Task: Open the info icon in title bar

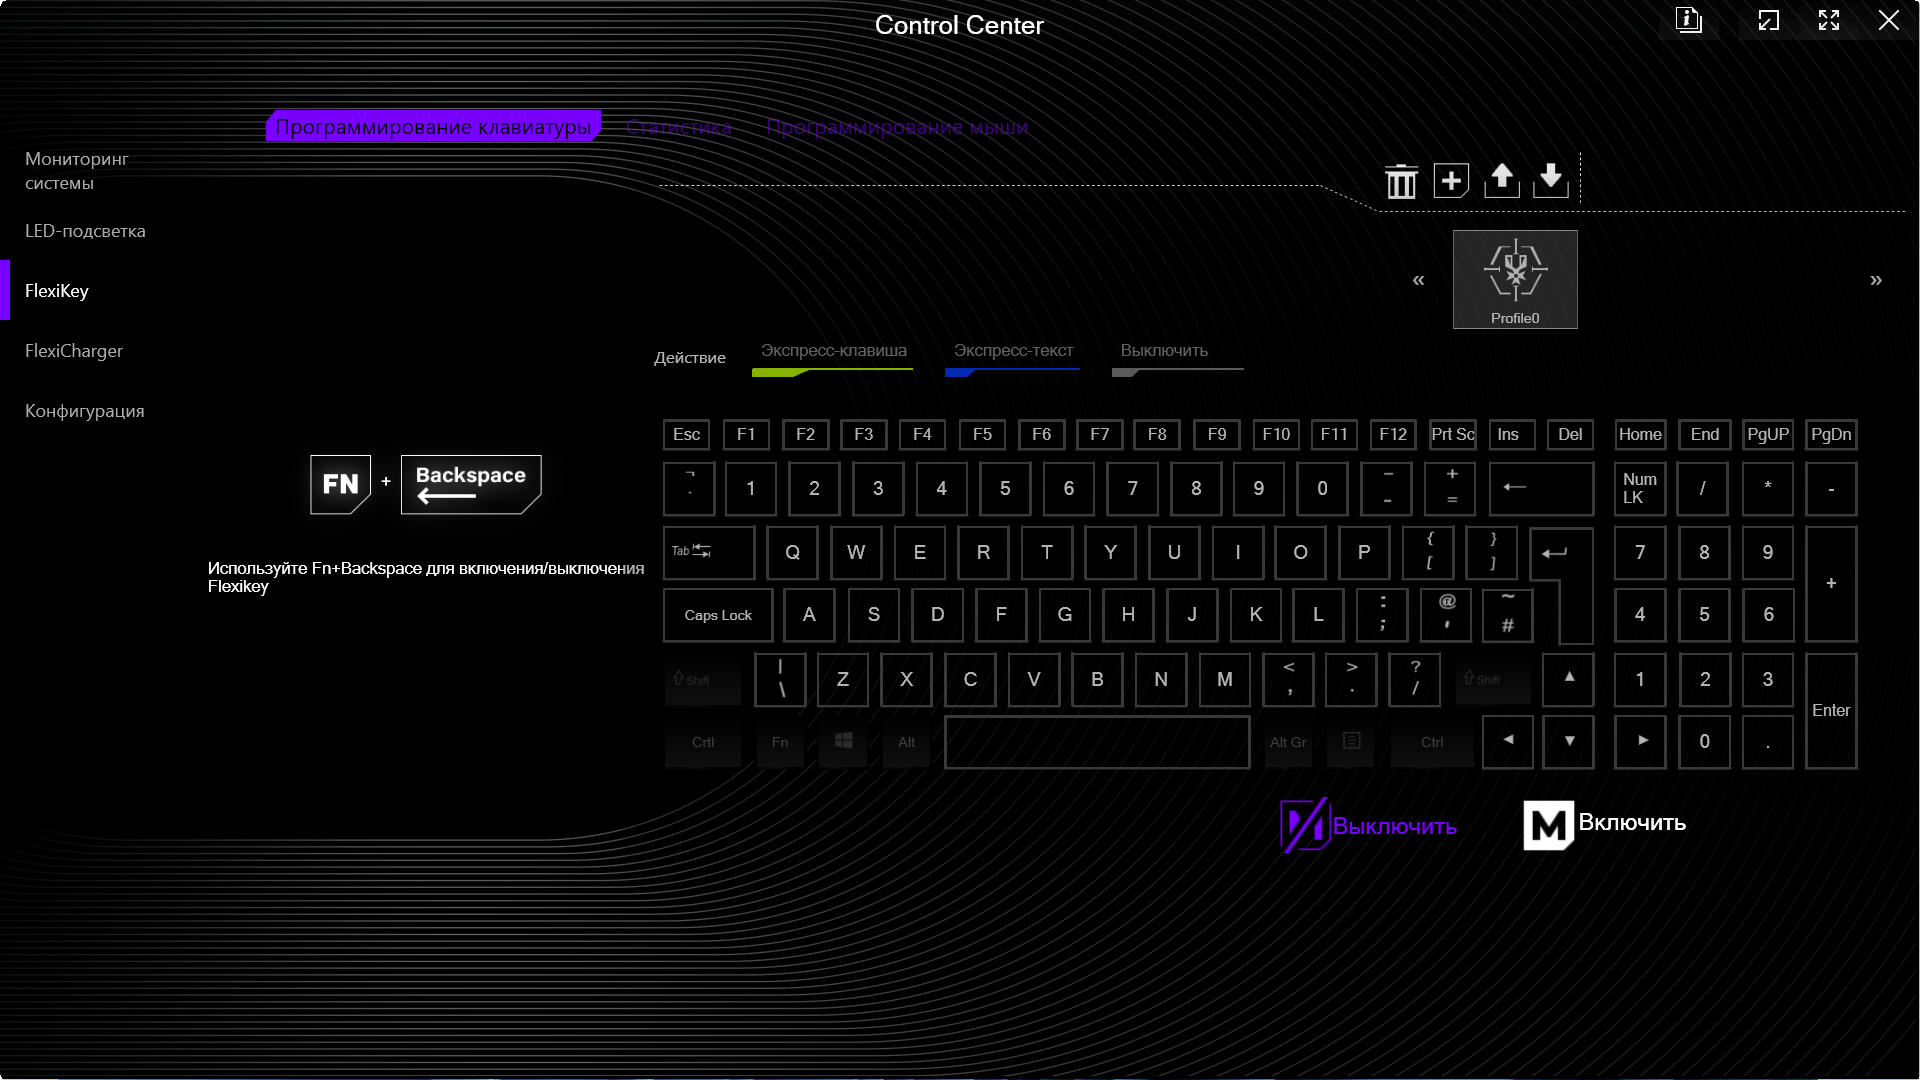Action: coord(1689,20)
